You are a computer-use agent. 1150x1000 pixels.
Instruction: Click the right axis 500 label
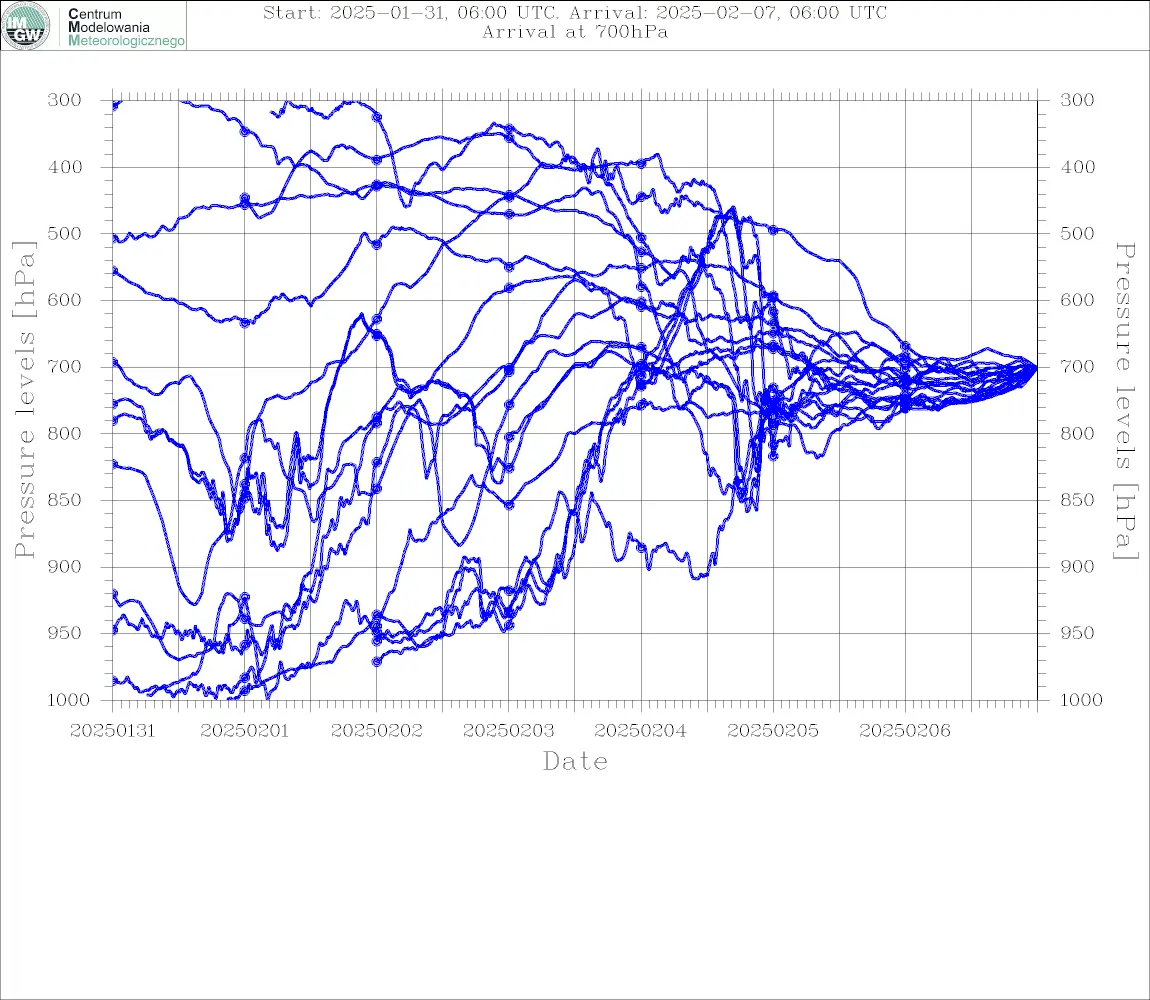[1077, 233]
